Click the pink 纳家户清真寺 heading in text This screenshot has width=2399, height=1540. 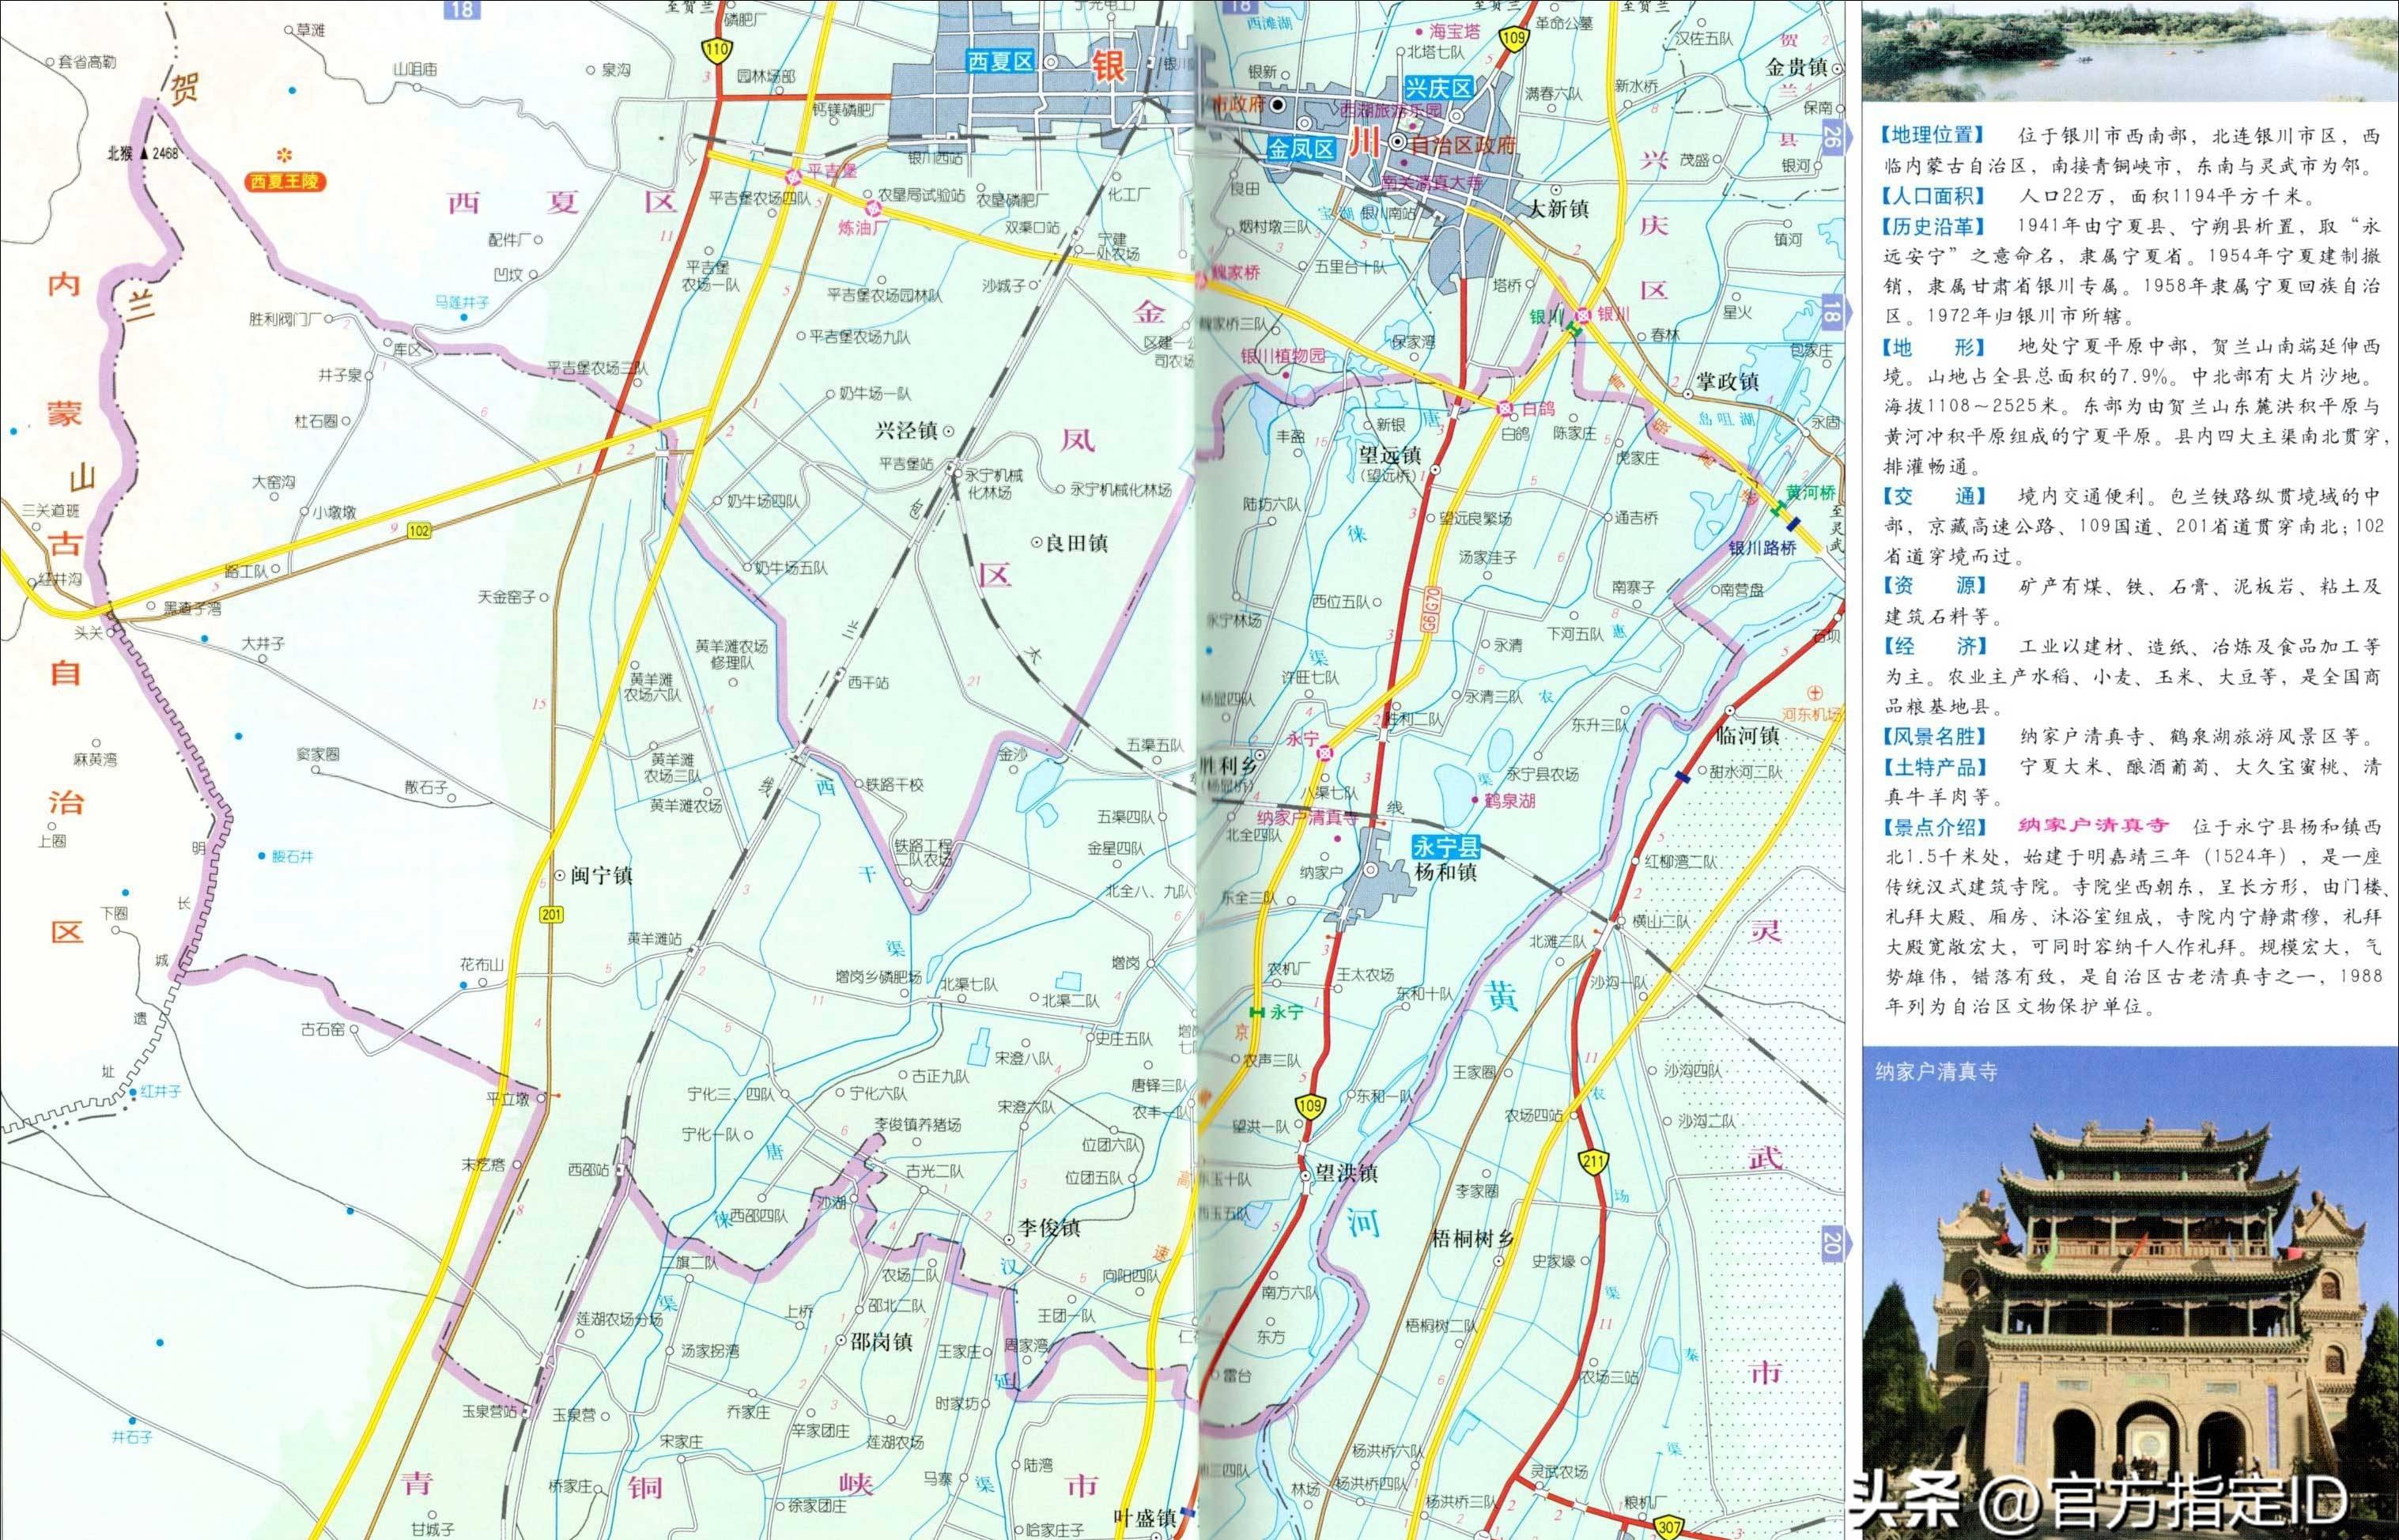(2092, 827)
